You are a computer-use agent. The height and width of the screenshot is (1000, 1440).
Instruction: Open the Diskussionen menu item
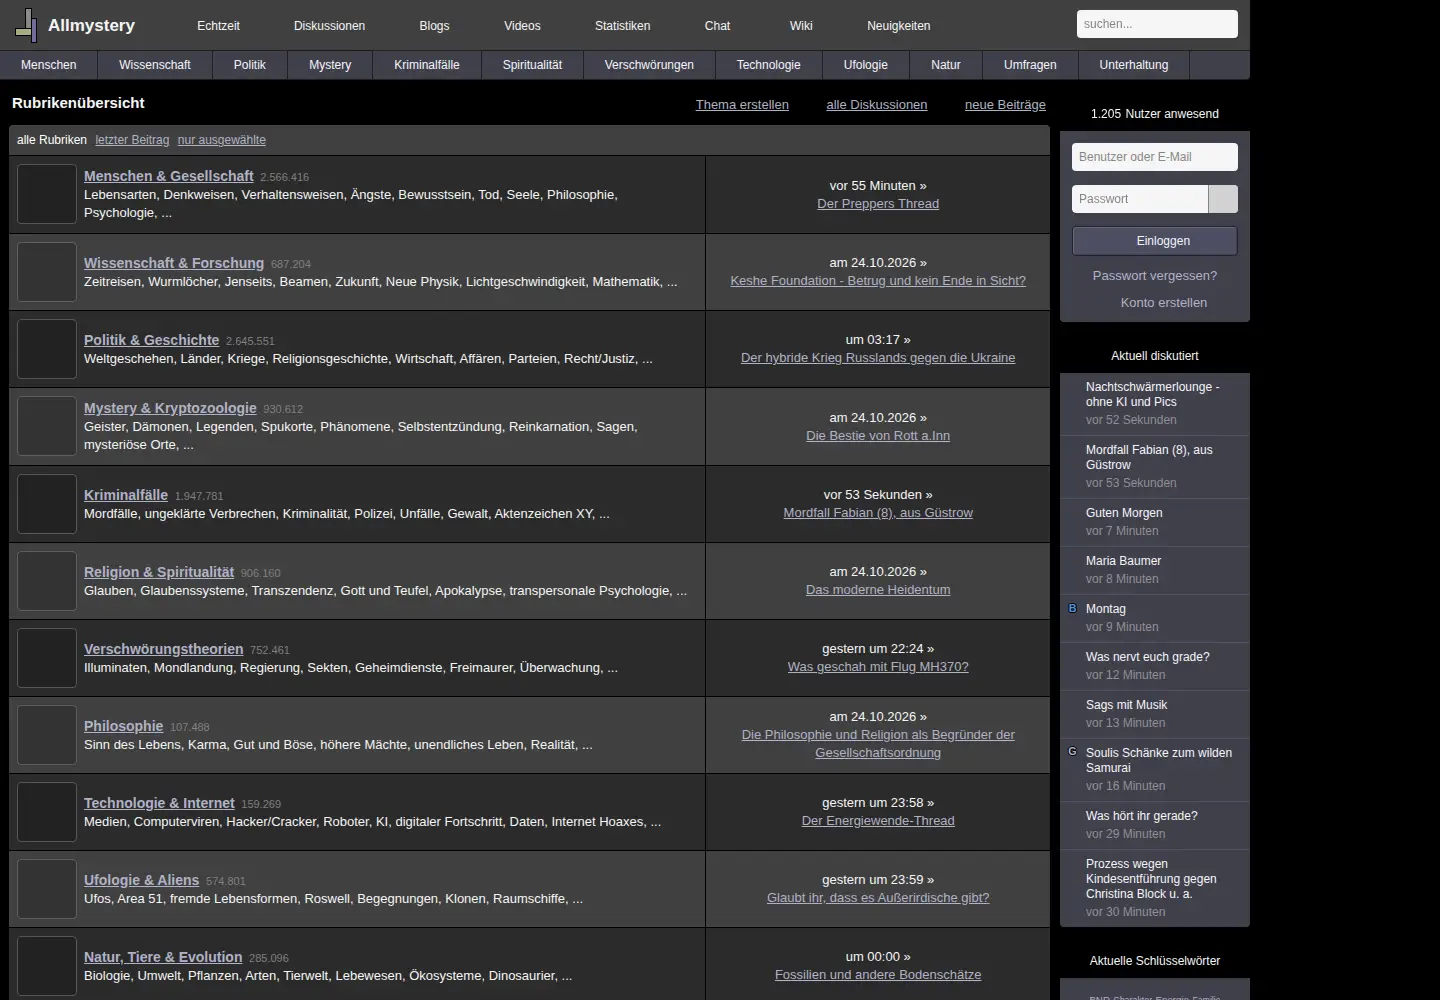tap(329, 26)
